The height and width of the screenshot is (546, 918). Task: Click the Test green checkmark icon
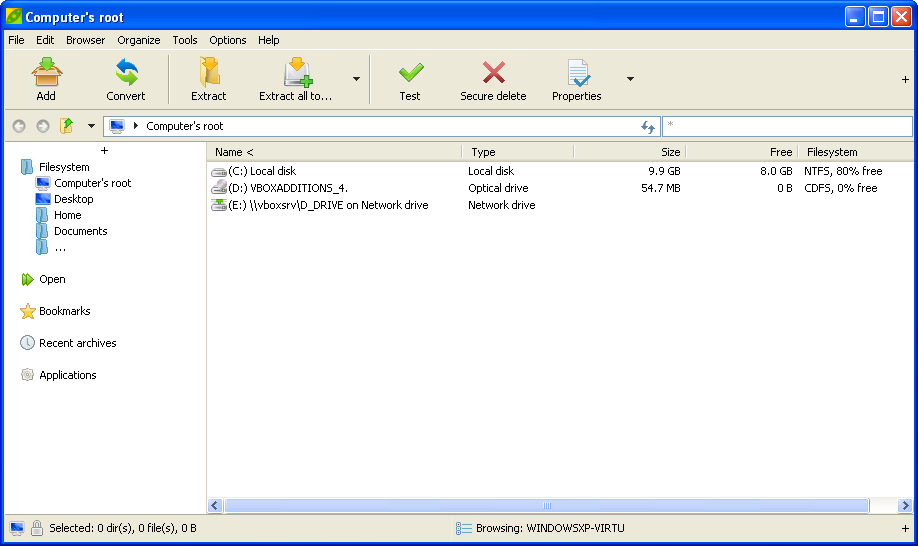(x=411, y=73)
